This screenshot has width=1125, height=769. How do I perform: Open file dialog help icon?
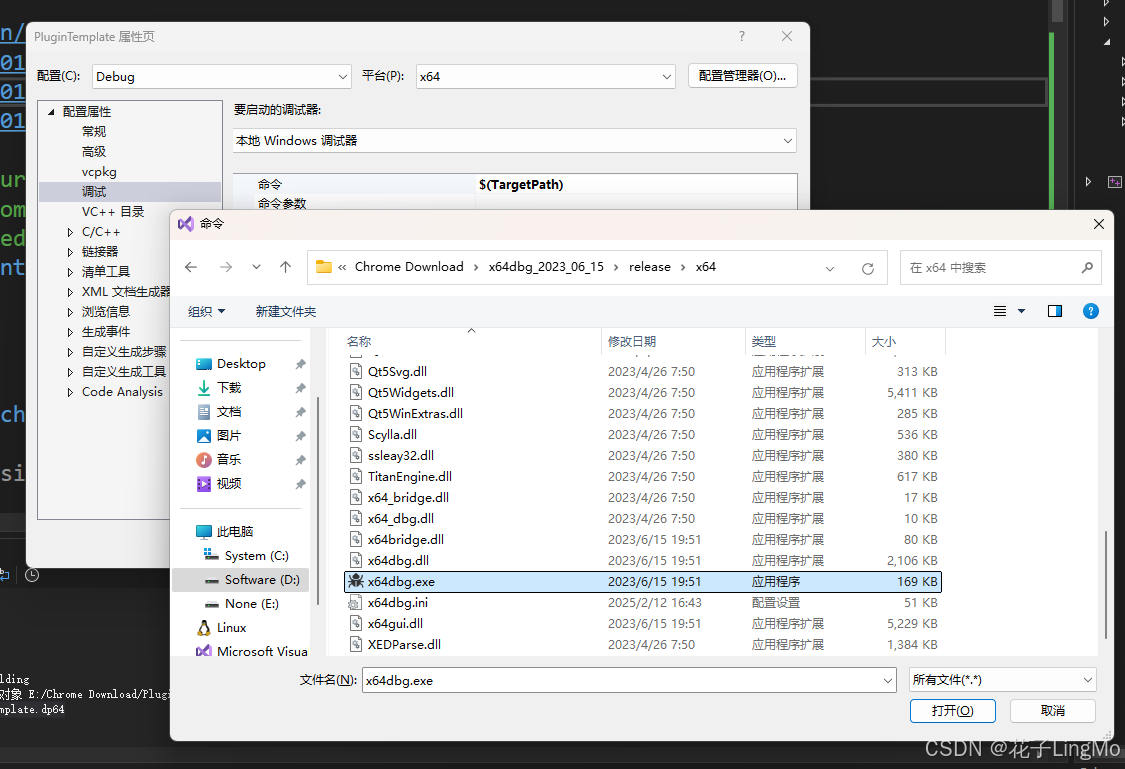tap(1091, 311)
